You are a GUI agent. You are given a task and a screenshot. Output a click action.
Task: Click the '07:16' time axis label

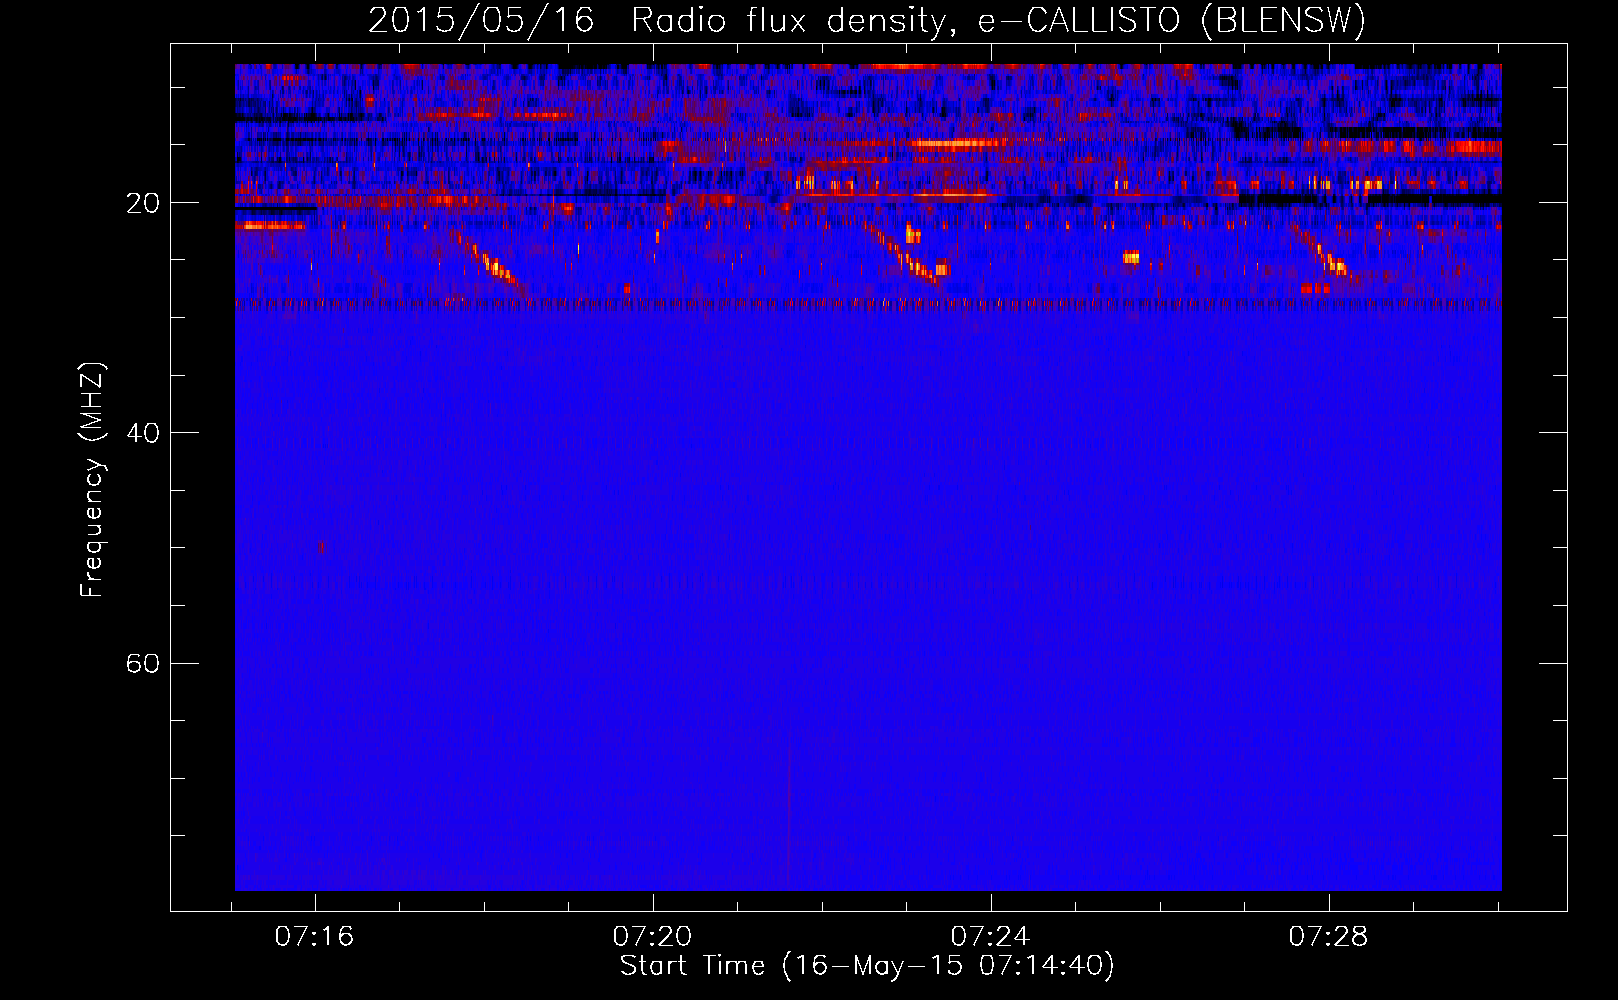click(315, 937)
